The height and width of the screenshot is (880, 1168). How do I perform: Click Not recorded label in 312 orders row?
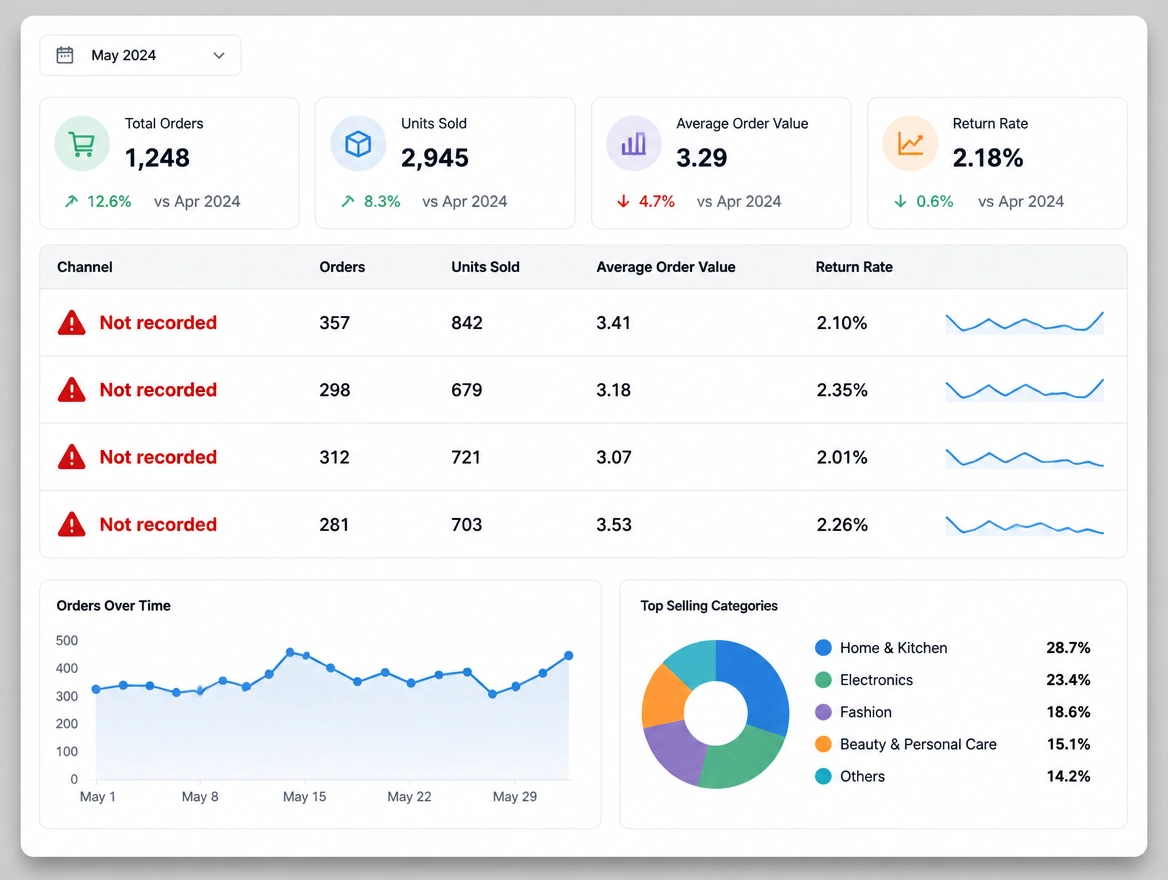tap(158, 457)
